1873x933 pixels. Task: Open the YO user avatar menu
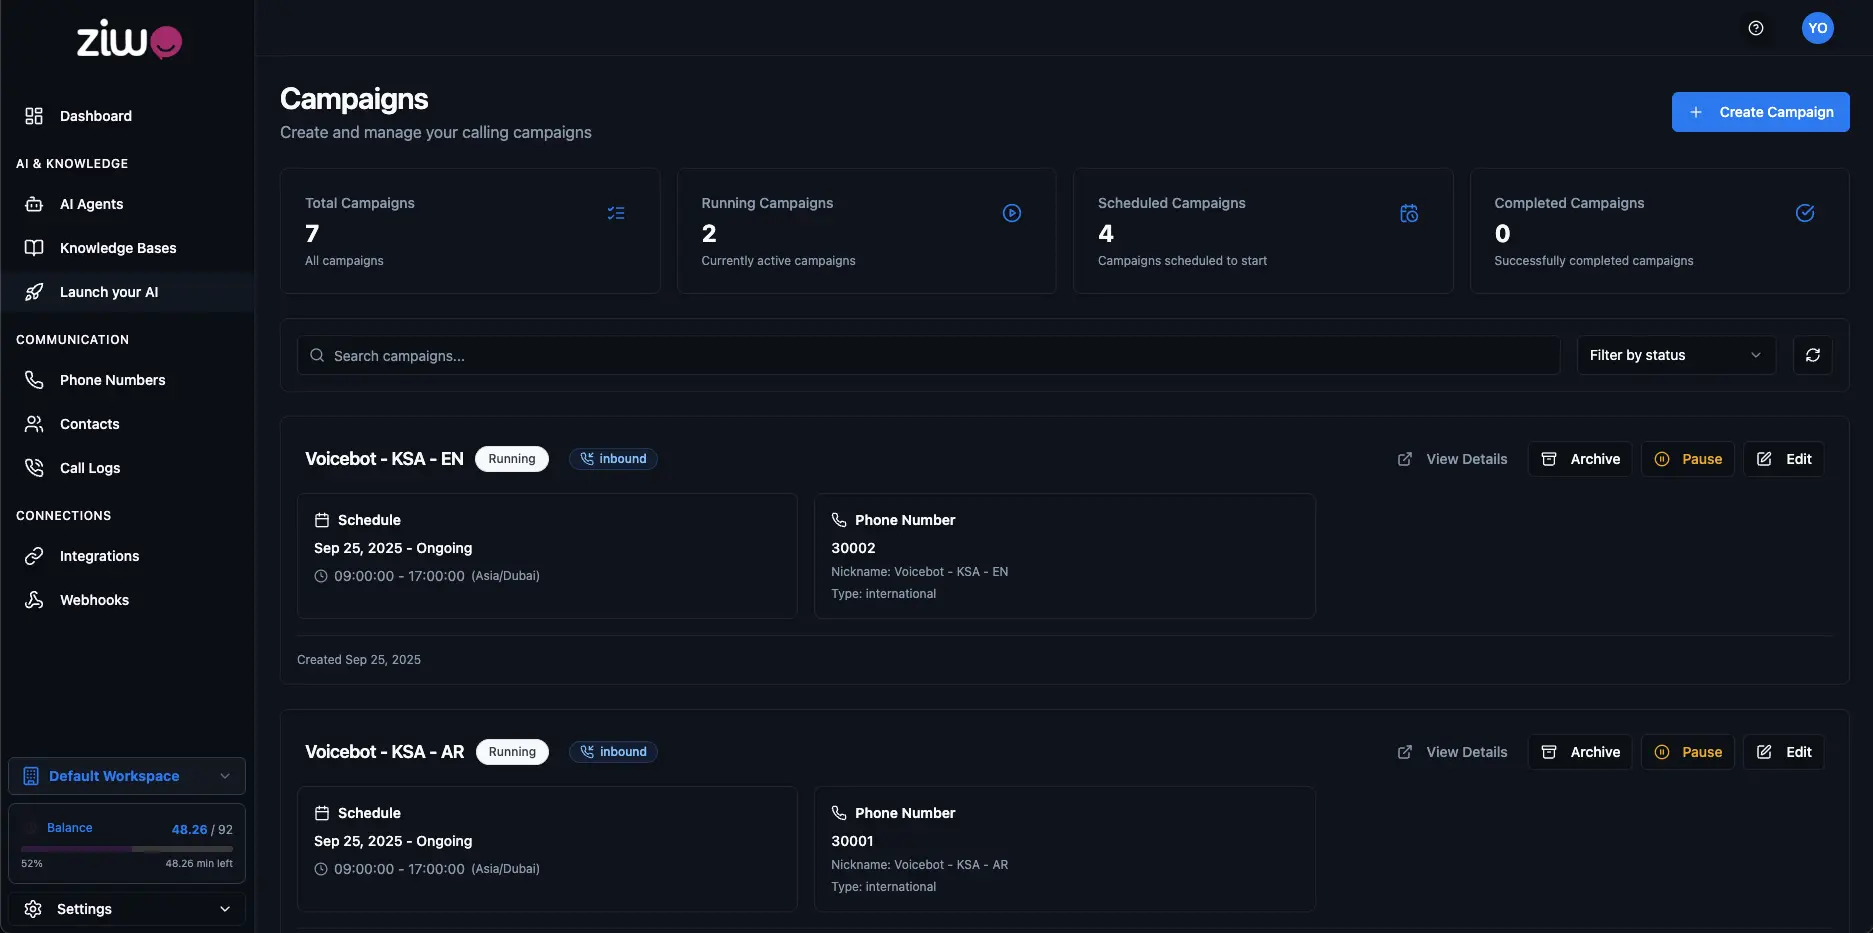pos(1817,28)
